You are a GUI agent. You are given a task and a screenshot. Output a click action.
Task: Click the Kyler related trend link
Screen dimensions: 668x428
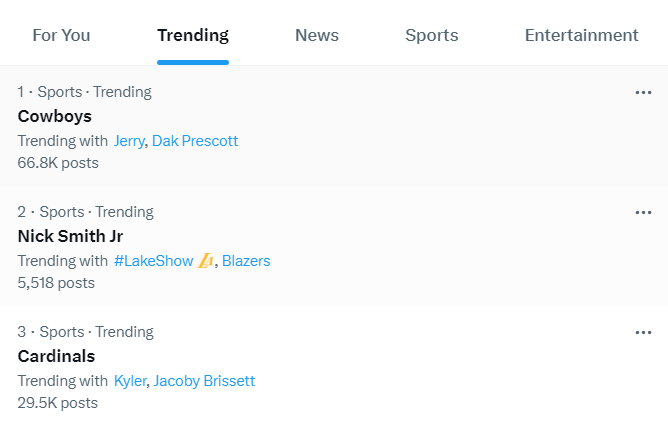(130, 381)
